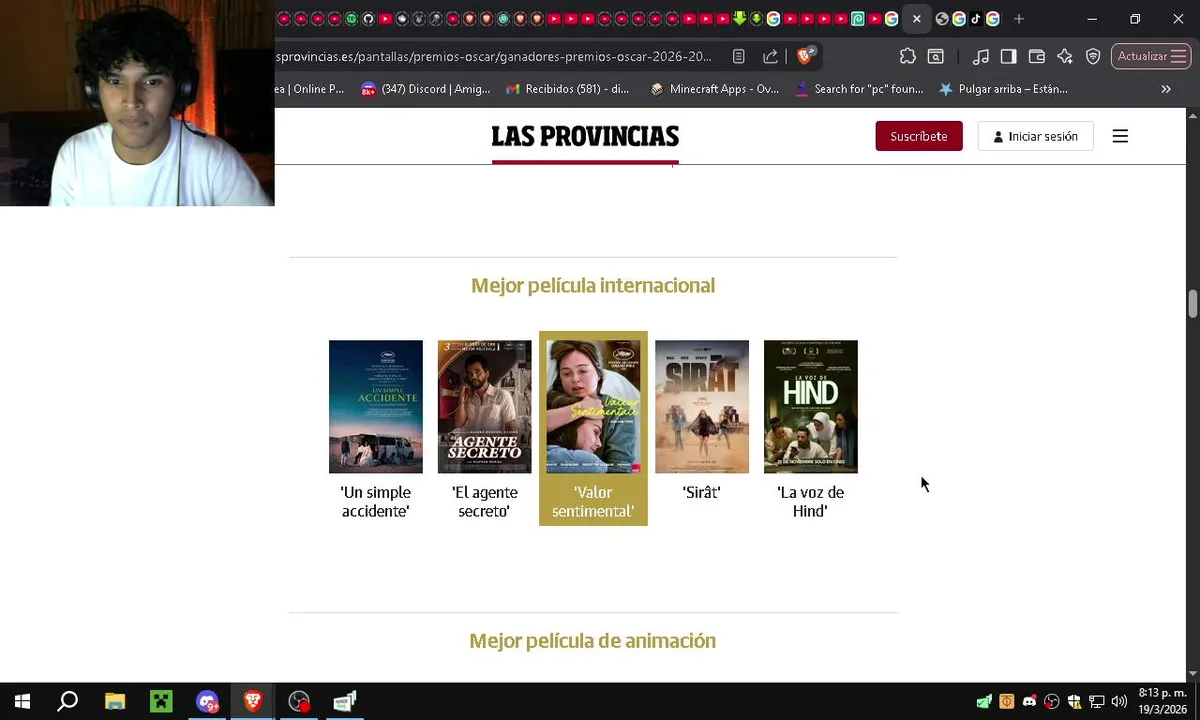This screenshot has width=1200, height=720.
Task: Click the page vertical scrollbar thumb
Action: tap(1192, 304)
